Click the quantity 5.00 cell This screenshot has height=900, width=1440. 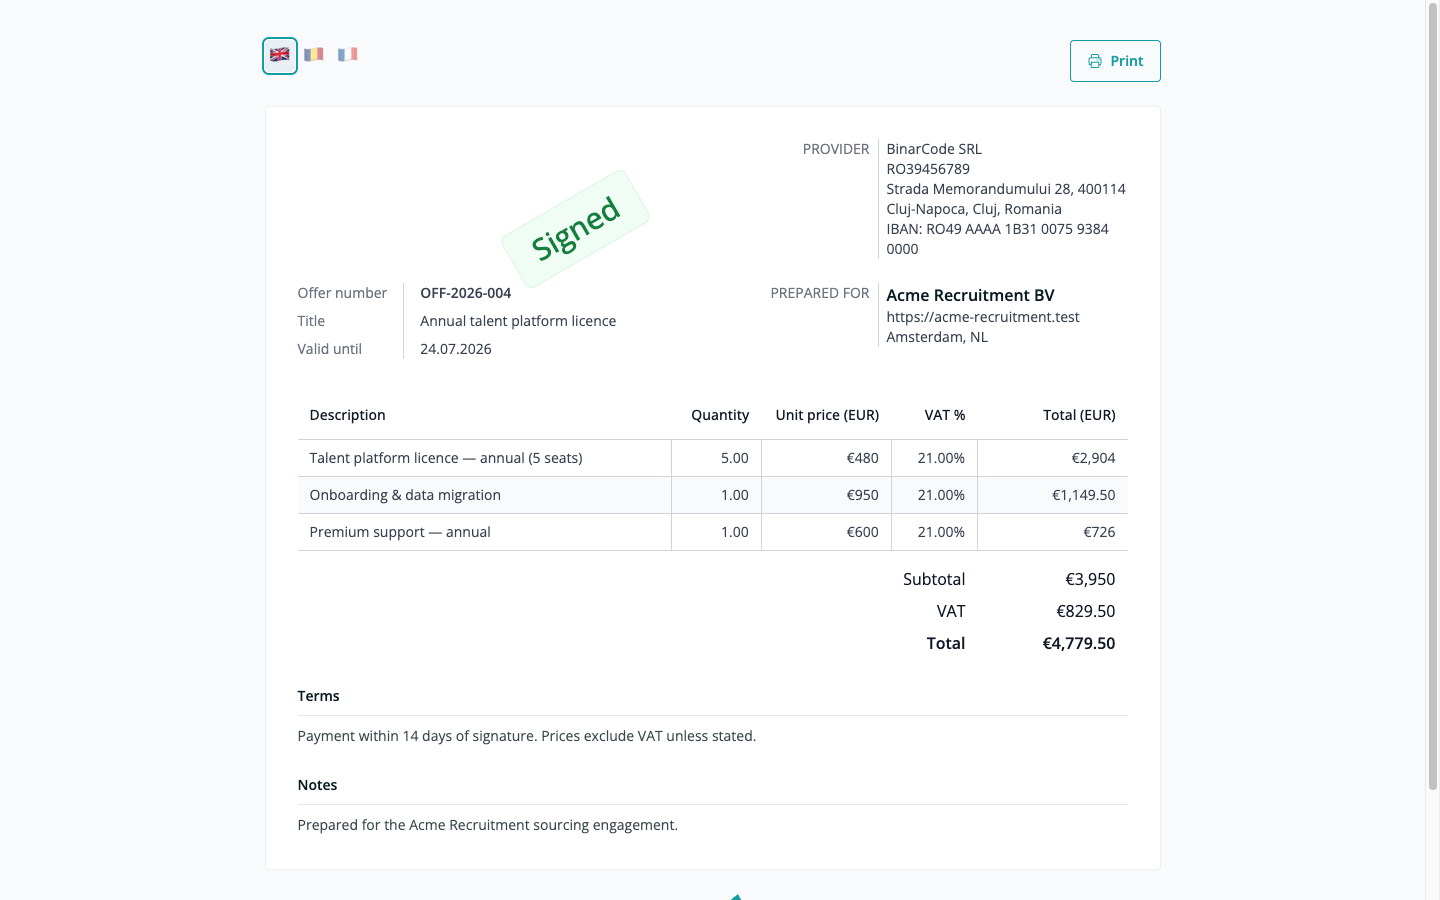point(716,458)
